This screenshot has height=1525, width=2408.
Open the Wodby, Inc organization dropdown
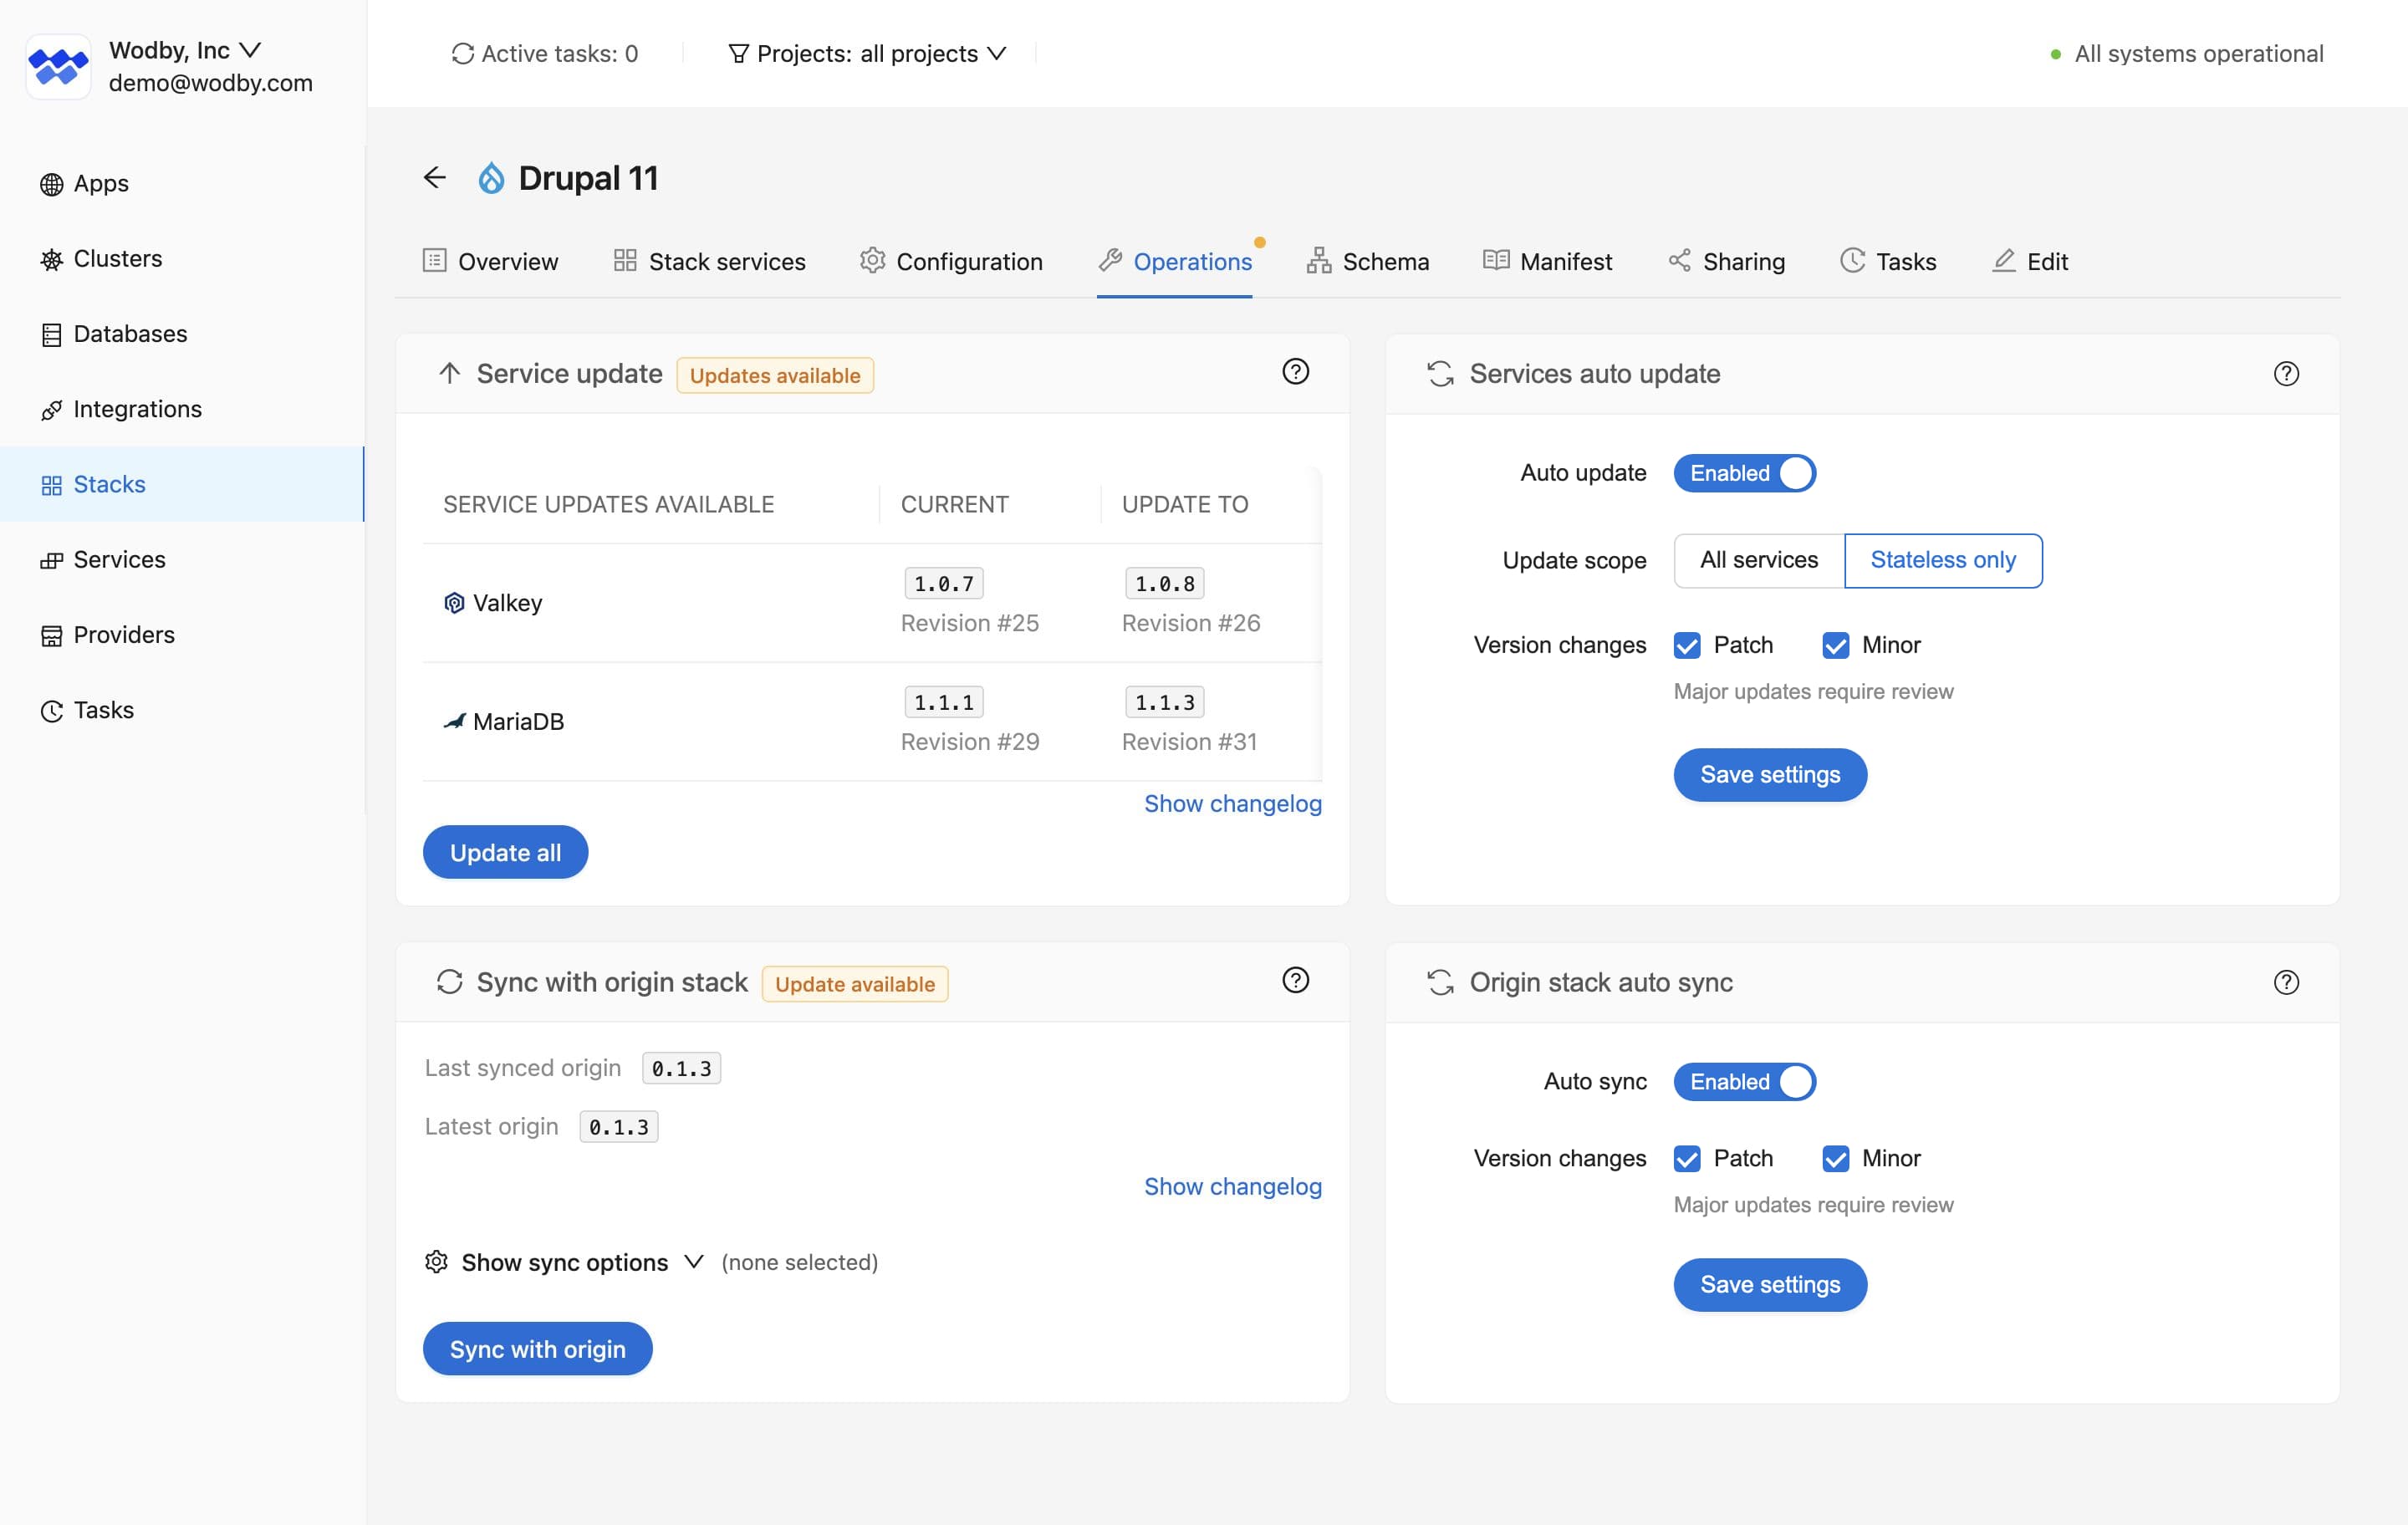185,50
